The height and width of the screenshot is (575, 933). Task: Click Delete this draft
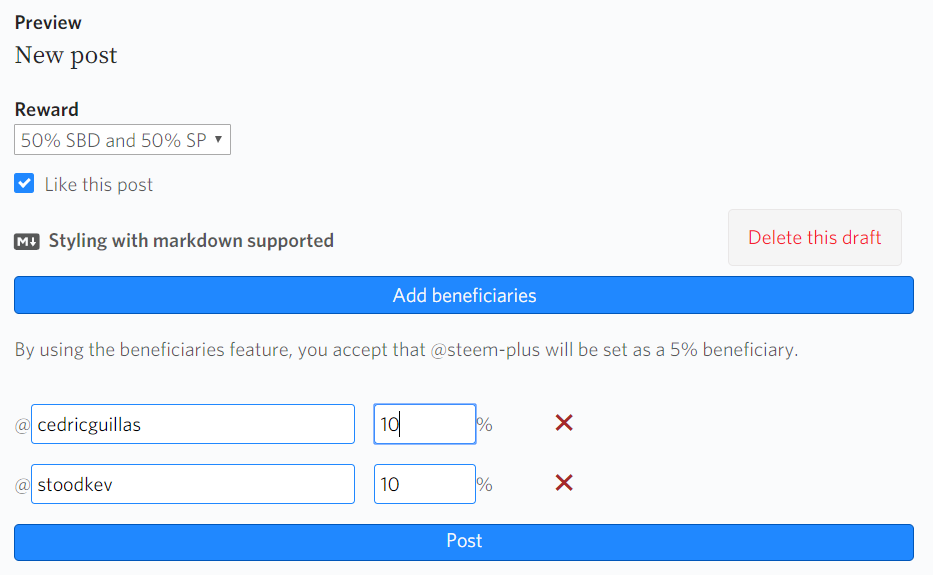click(814, 238)
